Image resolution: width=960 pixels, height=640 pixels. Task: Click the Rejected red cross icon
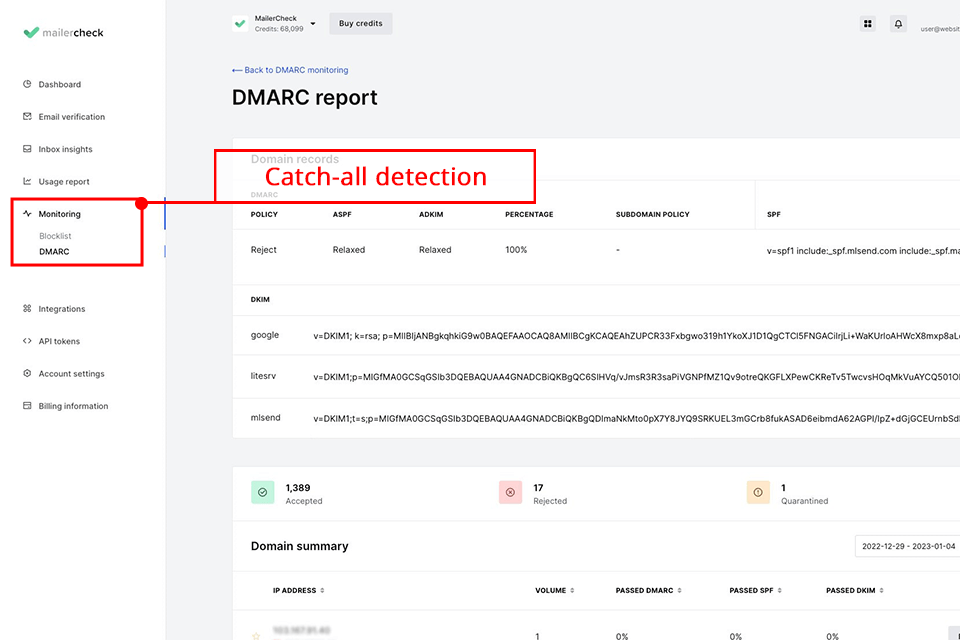pyautogui.click(x=511, y=492)
